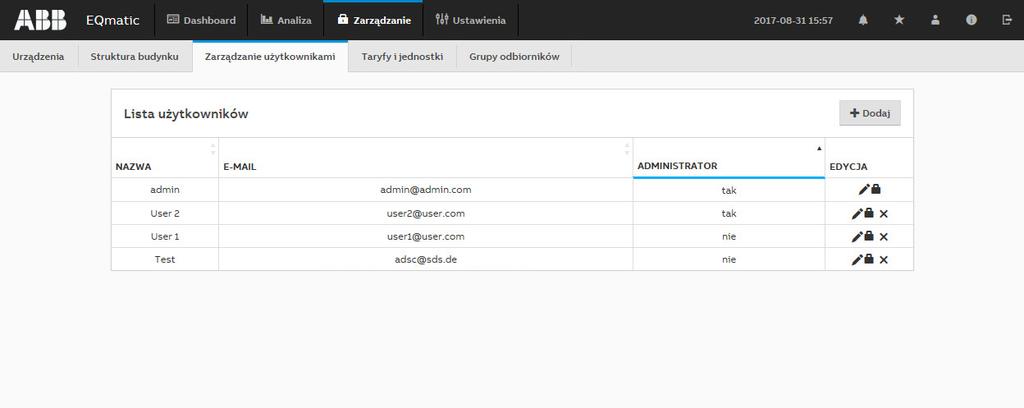The image size is (1024, 408).
Task: Click email user2@user.com
Action: click(x=426, y=213)
